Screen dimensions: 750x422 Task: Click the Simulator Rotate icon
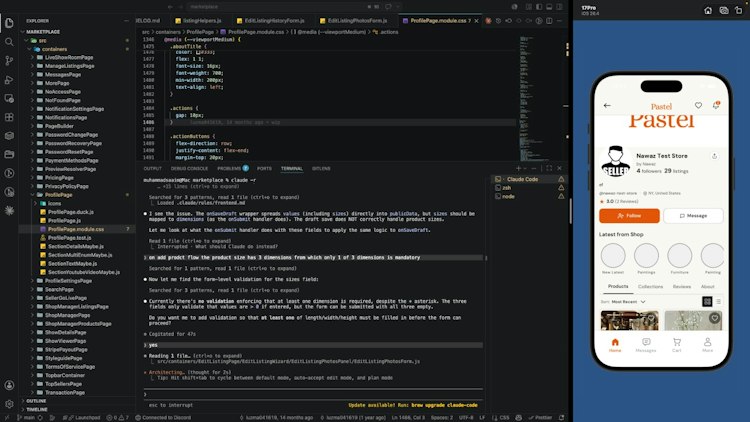[x=739, y=11]
